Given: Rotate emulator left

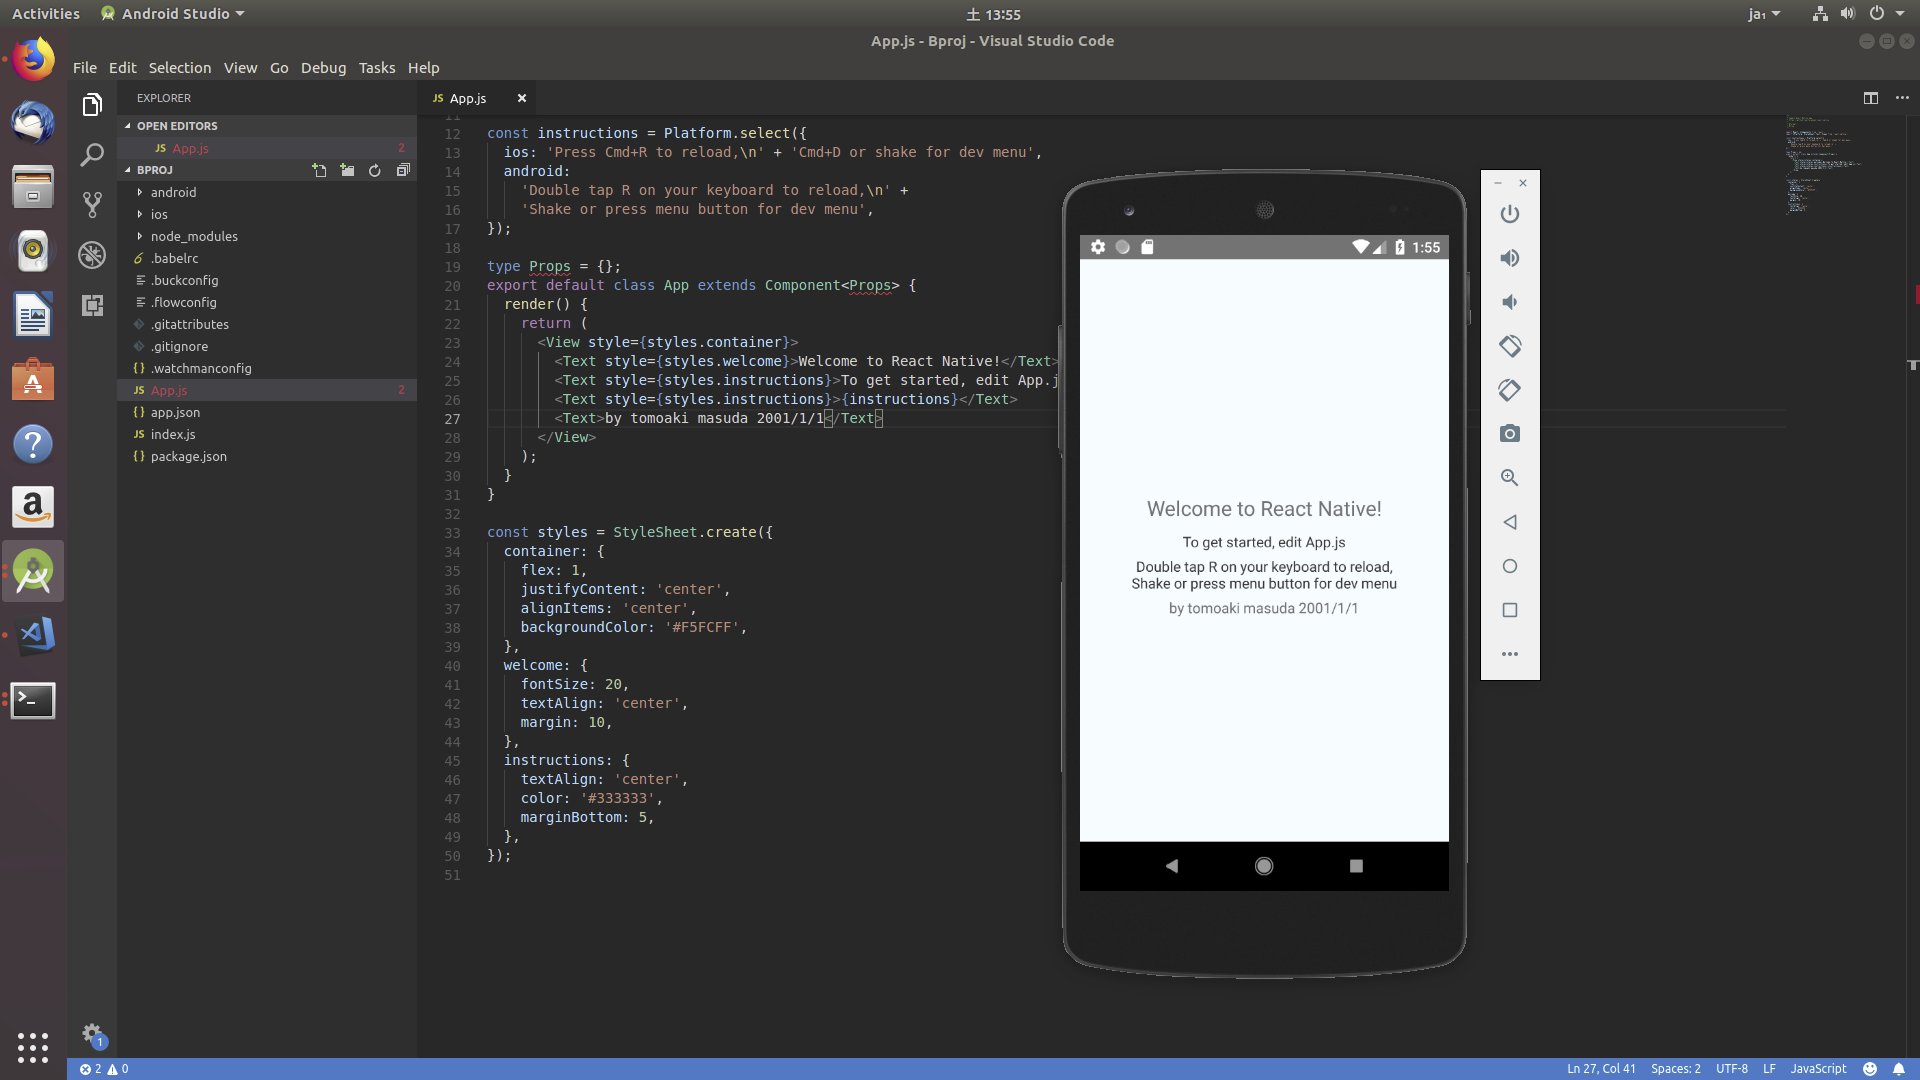Looking at the screenshot, I should pos(1510,346).
